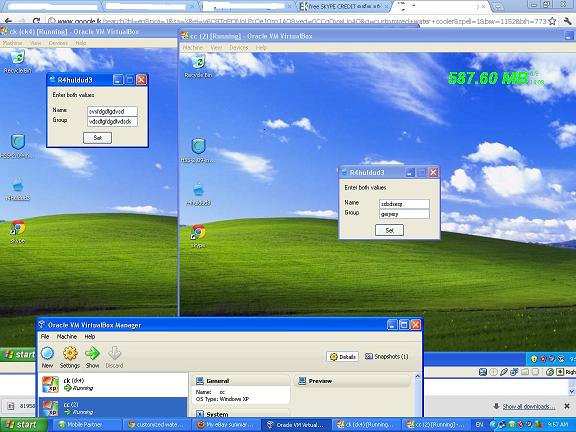This screenshot has height=432, width=576.
Task: Focus Group field in ck VM R4huldud3 dialog
Action: [112, 122]
